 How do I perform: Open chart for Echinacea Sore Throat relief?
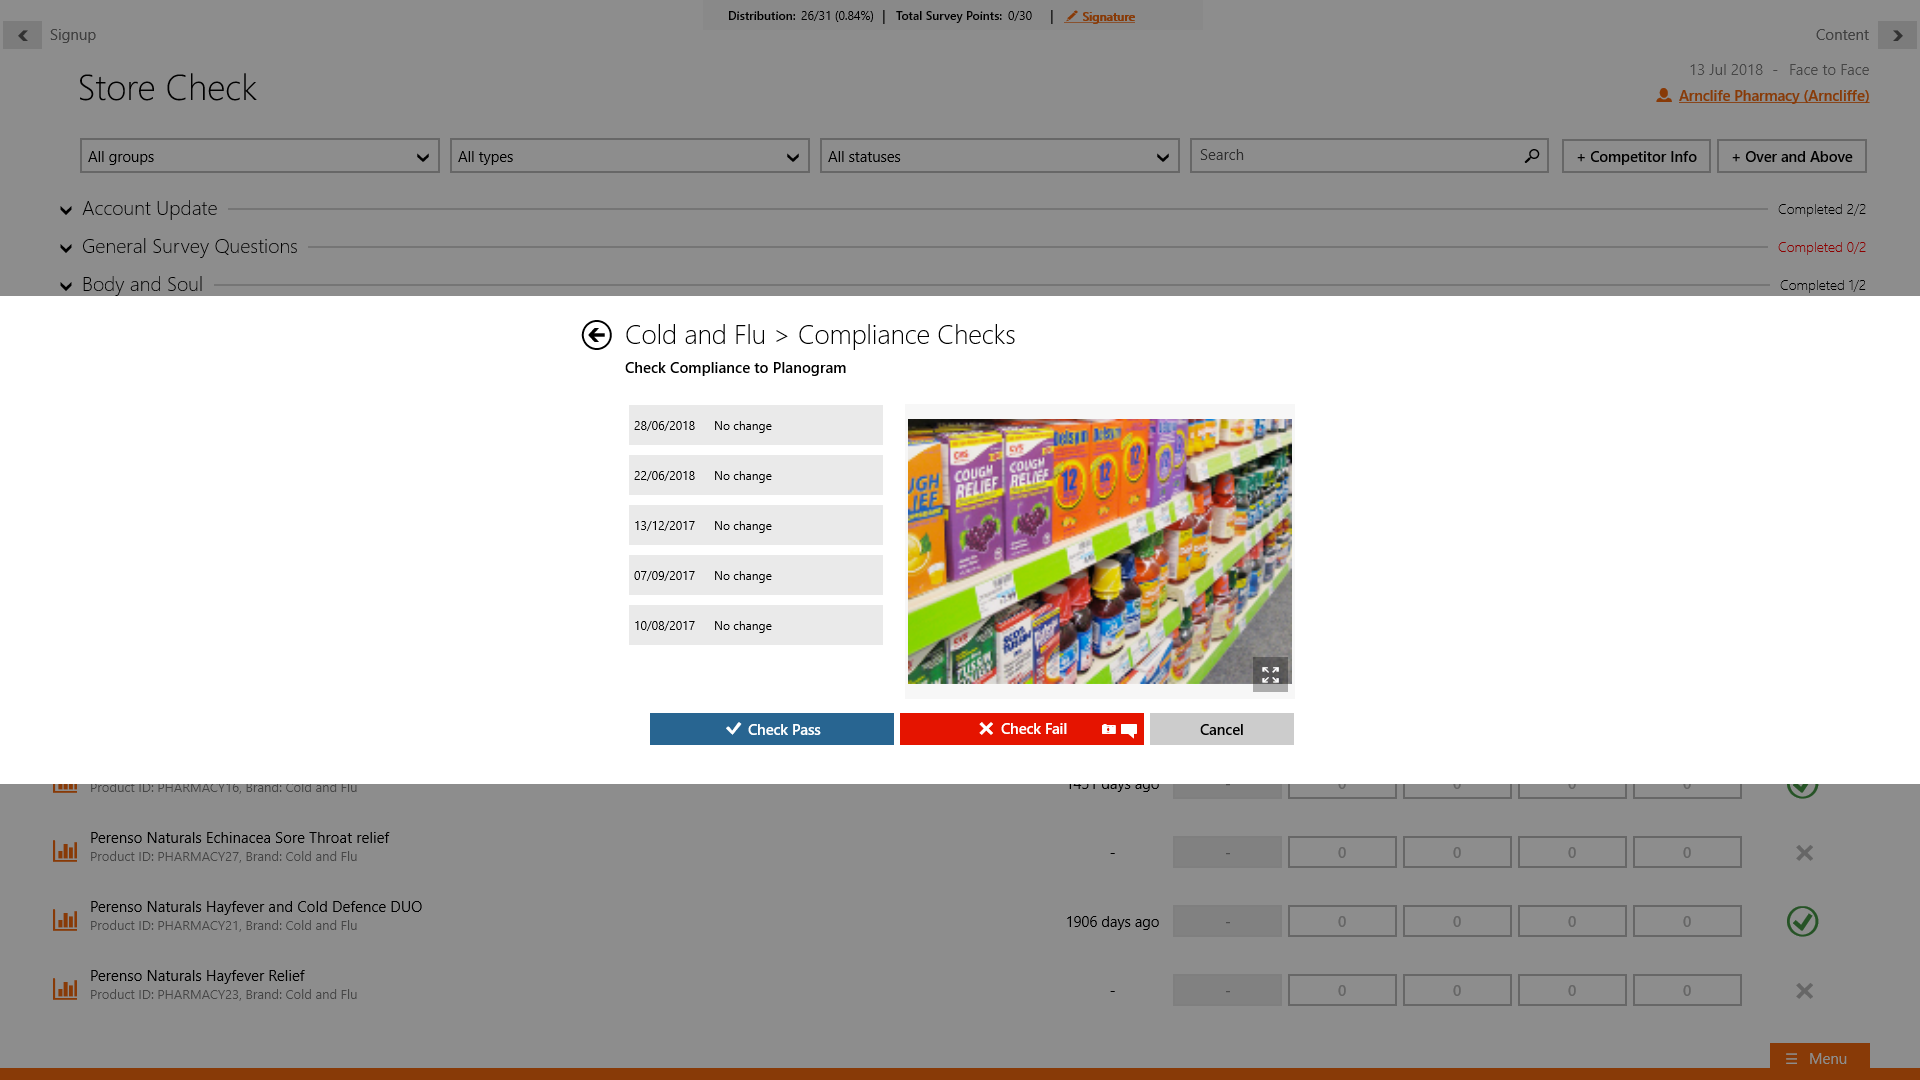coord(65,851)
